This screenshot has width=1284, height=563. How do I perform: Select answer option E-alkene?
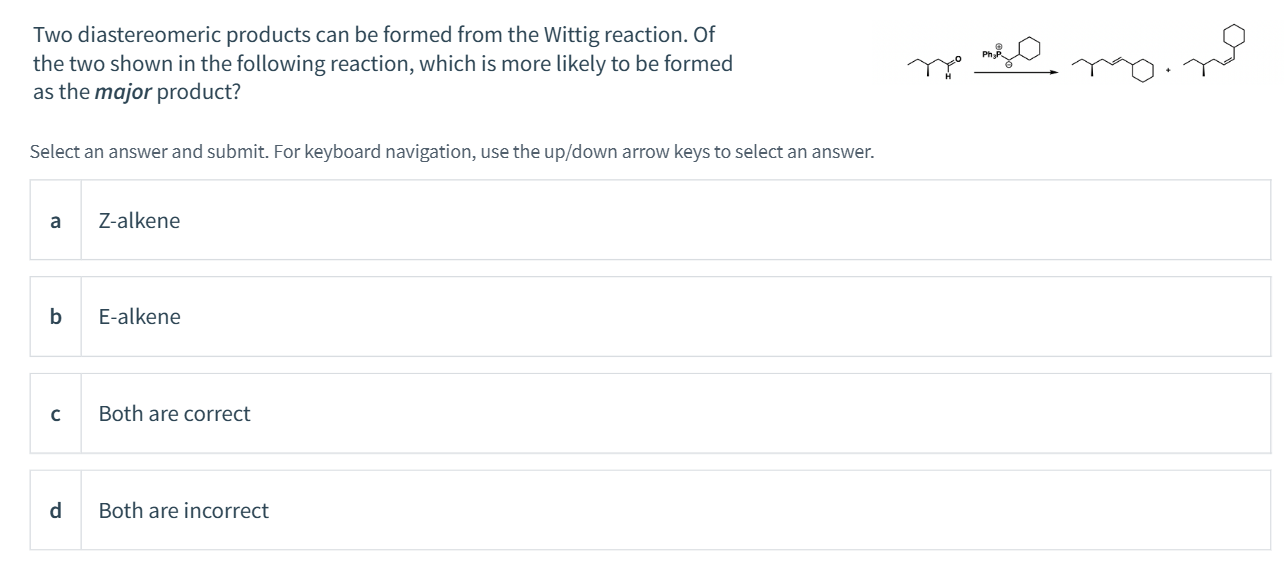click(650, 317)
